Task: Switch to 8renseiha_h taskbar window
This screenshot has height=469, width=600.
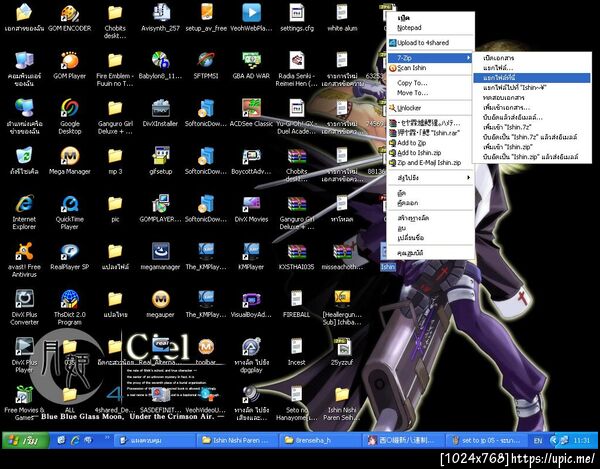Action: click(x=321, y=441)
